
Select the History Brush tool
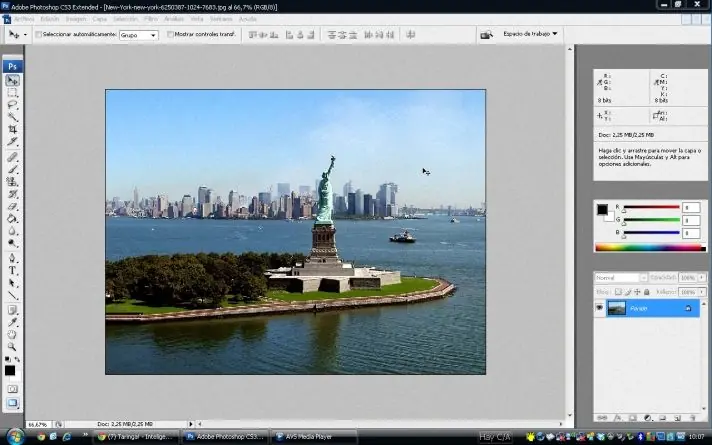(x=12, y=194)
